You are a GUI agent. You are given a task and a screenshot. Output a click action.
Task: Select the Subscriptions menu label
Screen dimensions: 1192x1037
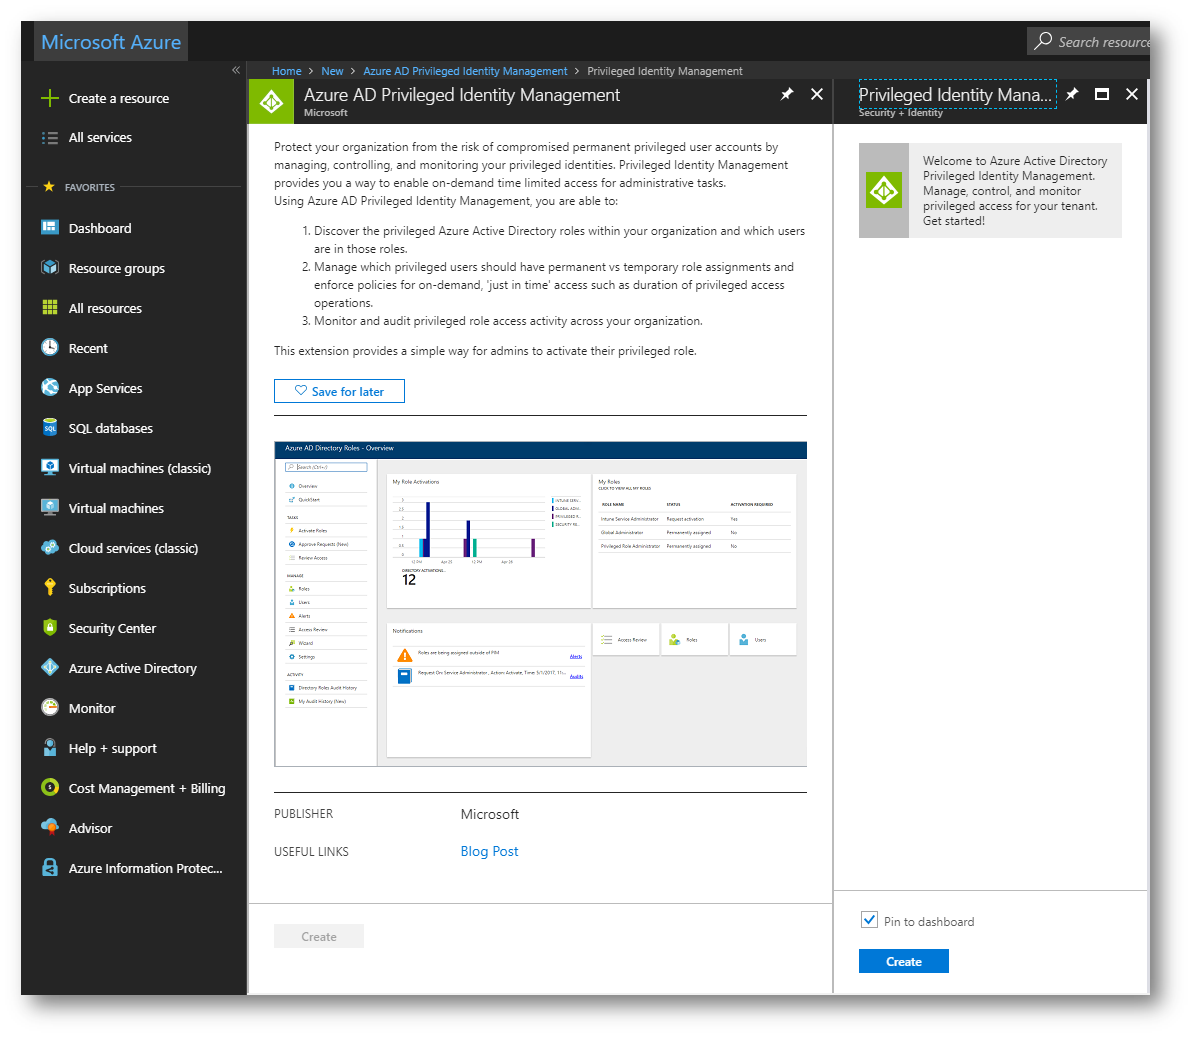click(x=107, y=588)
